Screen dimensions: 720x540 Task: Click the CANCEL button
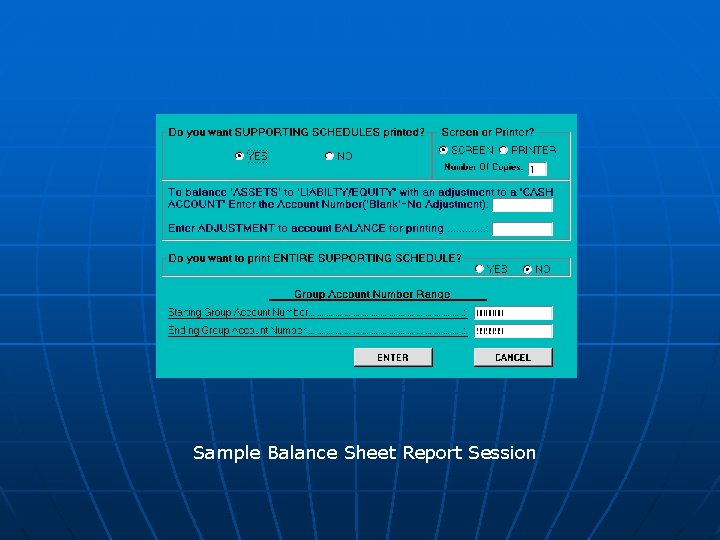(x=513, y=357)
